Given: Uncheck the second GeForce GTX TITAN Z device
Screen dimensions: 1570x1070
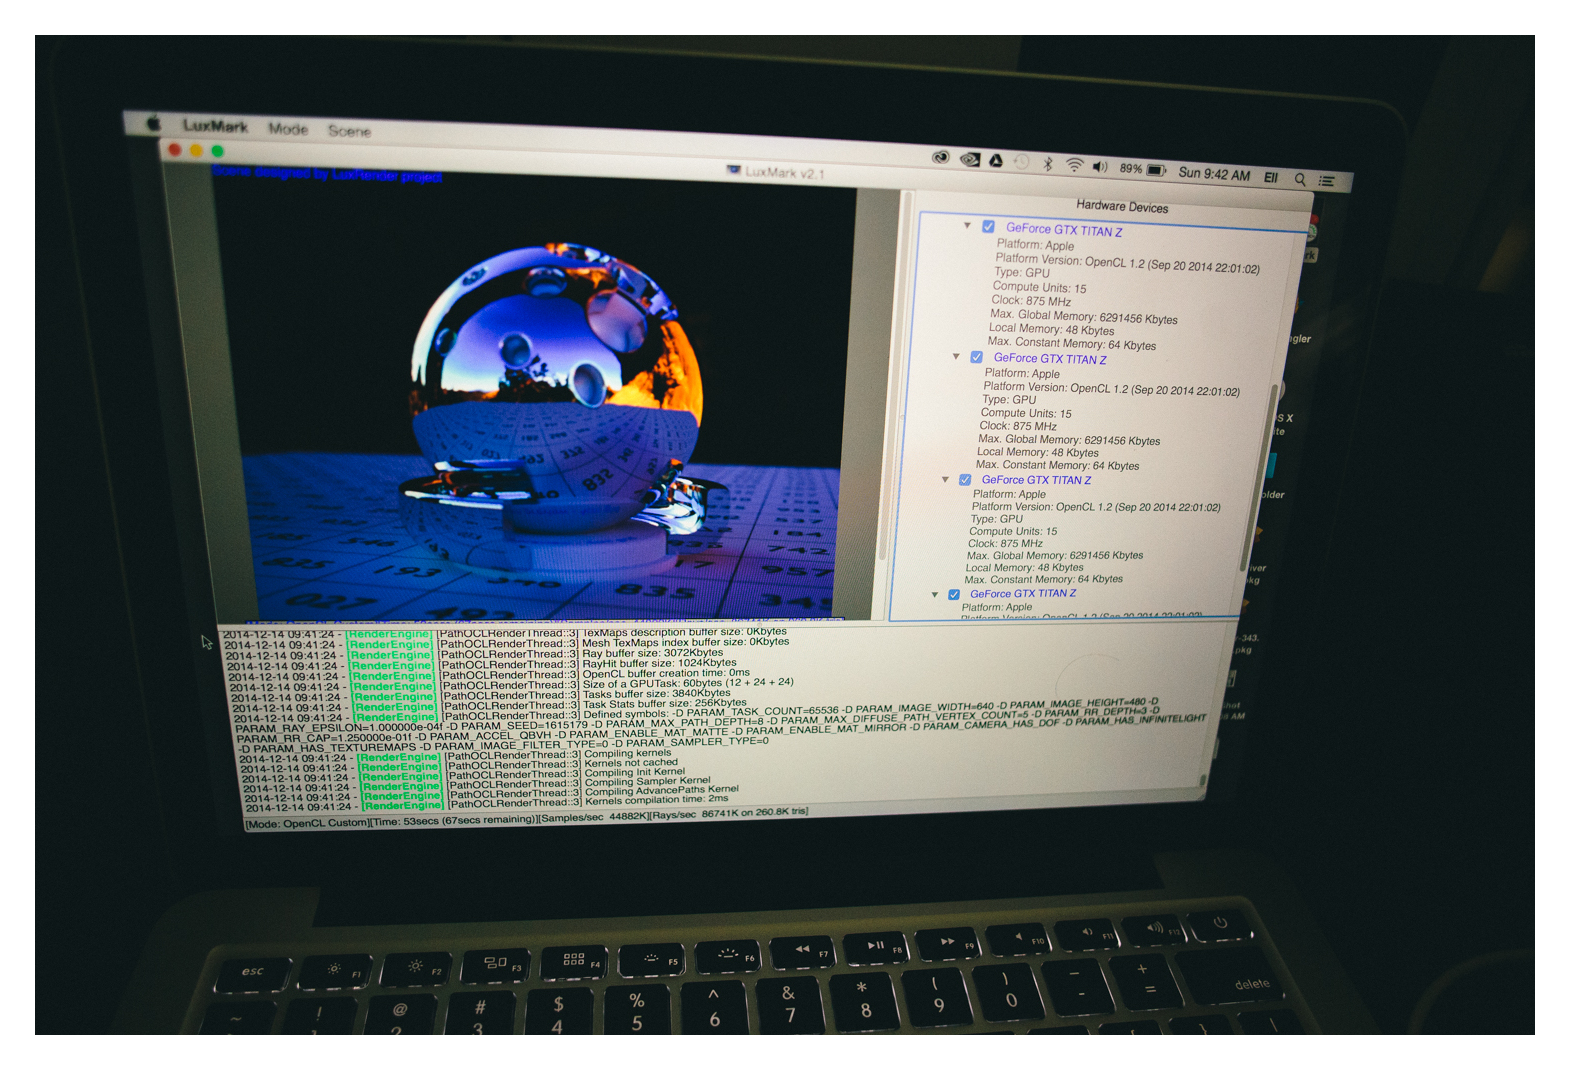Looking at the screenshot, I should pyautogui.click(x=976, y=357).
